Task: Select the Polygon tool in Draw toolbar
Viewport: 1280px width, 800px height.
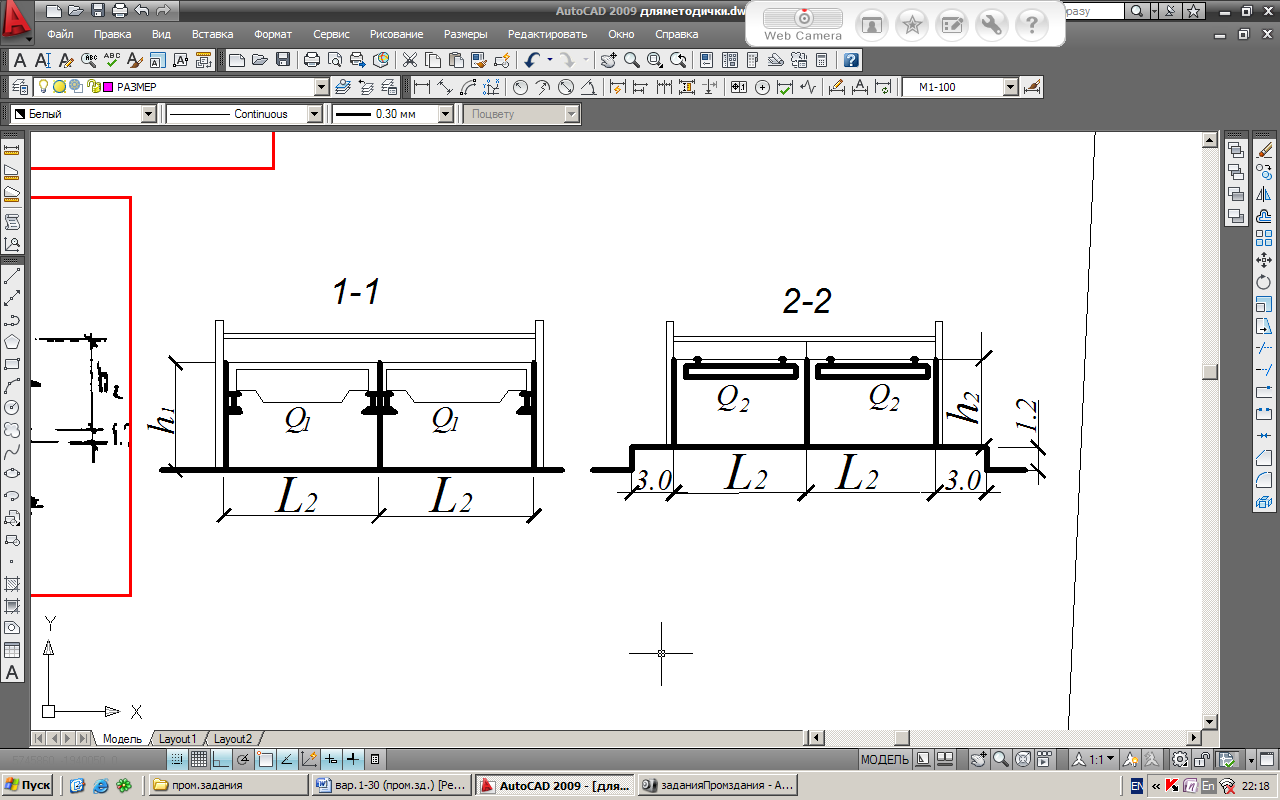Action: point(13,342)
